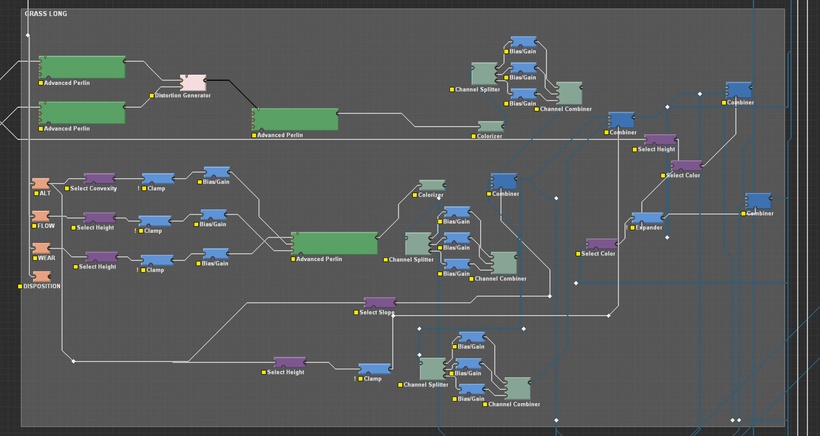Click the Select Convexity node
This screenshot has width=820, height=436.
coord(100,178)
